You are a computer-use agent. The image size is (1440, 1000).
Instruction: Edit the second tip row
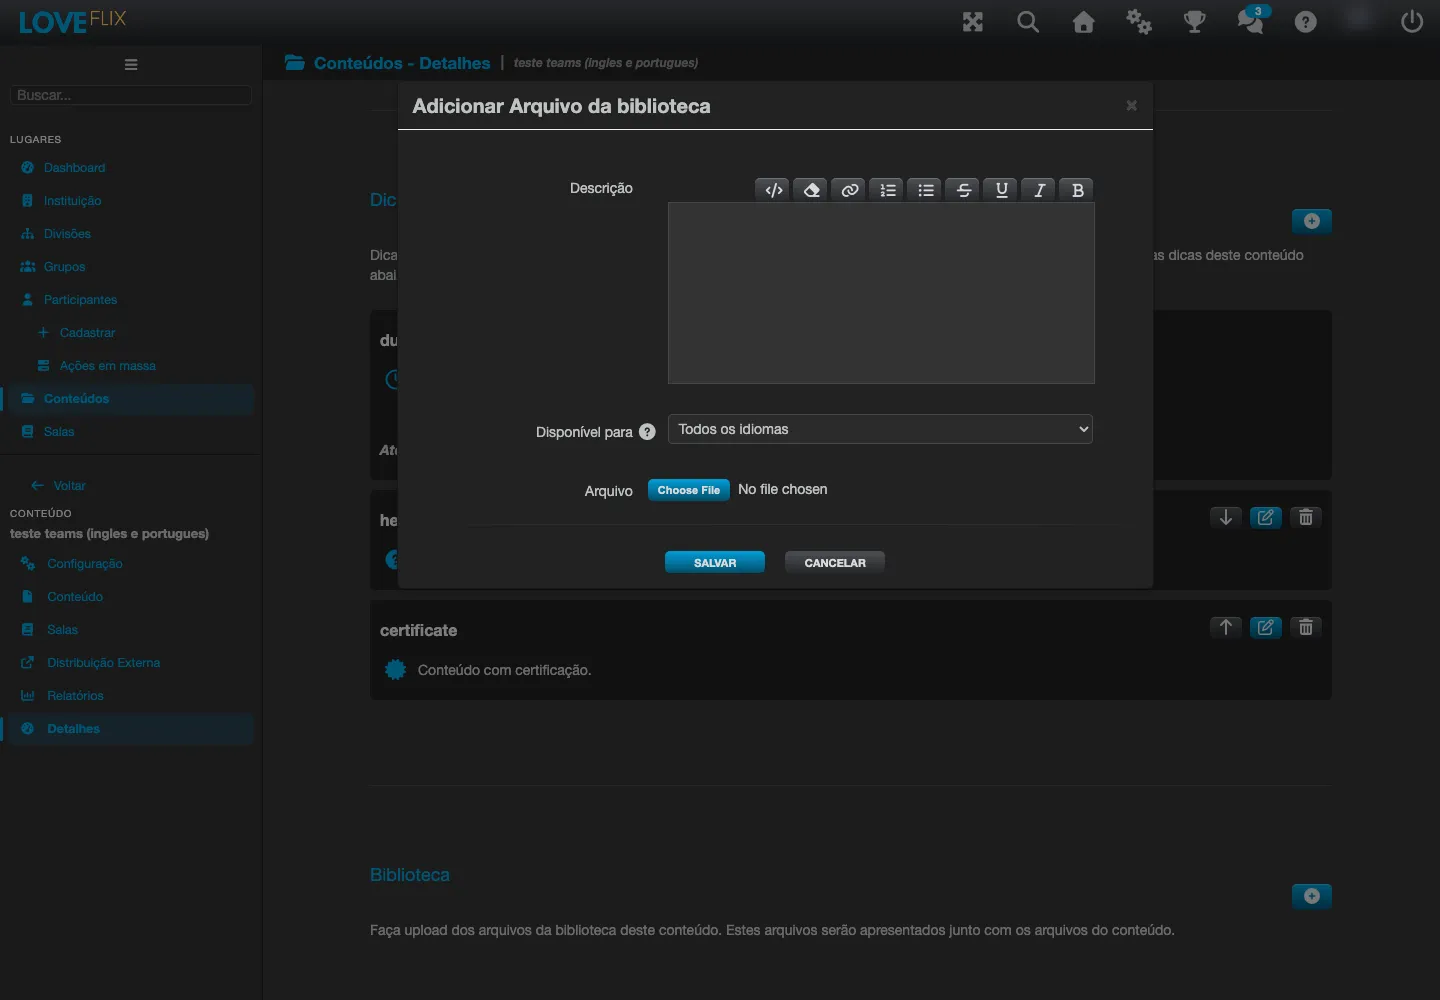pyautogui.click(x=1266, y=517)
